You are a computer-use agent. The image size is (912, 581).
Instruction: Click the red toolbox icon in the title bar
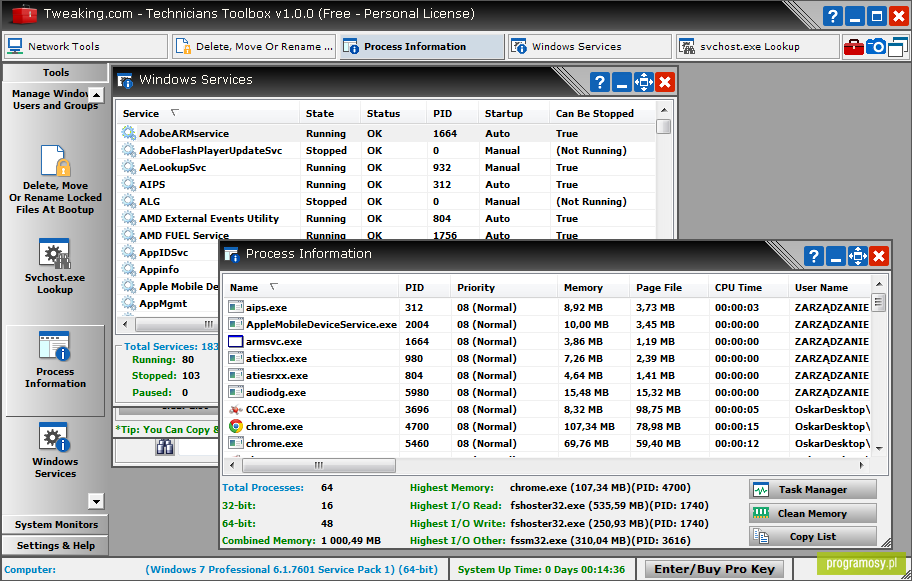click(23, 15)
